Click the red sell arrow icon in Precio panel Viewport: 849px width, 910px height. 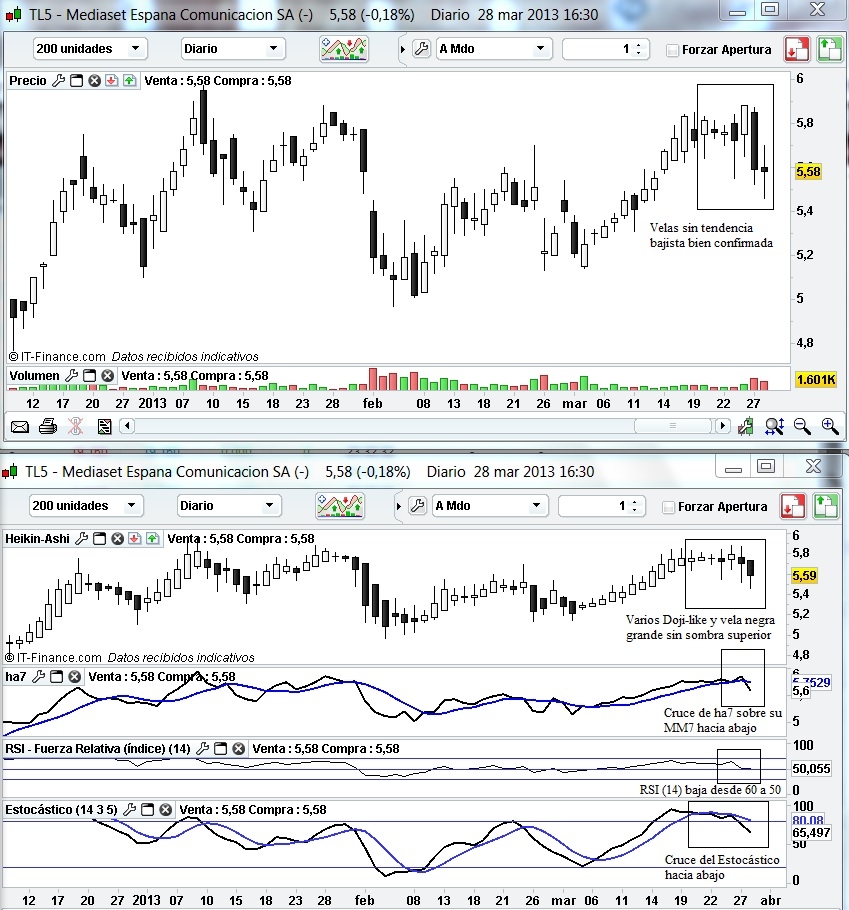[x=111, y=81]
